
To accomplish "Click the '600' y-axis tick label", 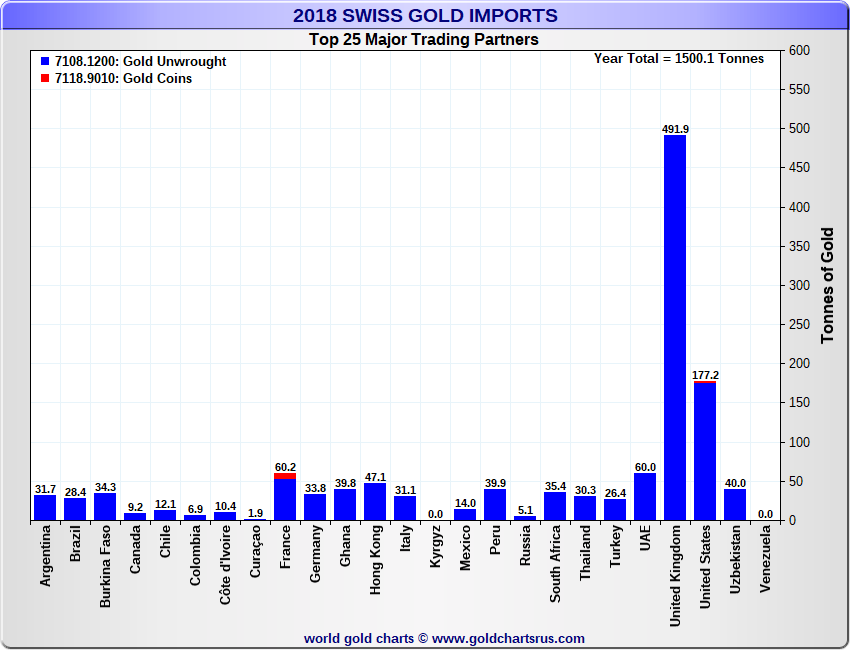I will pos(800,50).
